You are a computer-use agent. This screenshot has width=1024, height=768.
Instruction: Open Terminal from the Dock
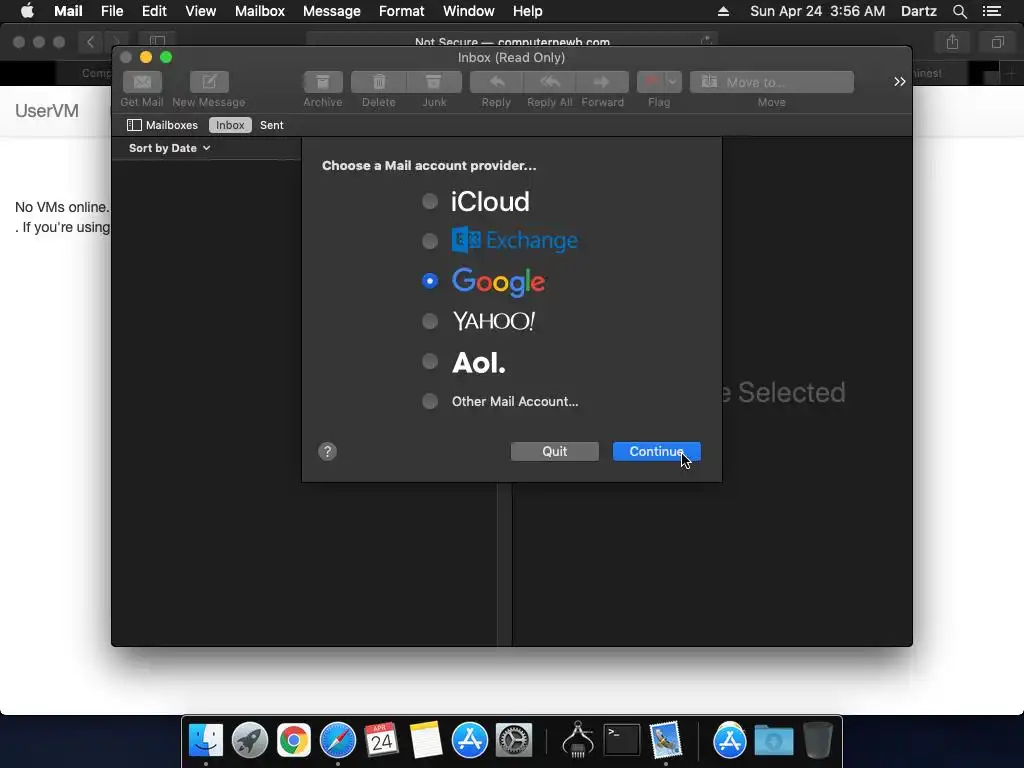pos(622,740)
